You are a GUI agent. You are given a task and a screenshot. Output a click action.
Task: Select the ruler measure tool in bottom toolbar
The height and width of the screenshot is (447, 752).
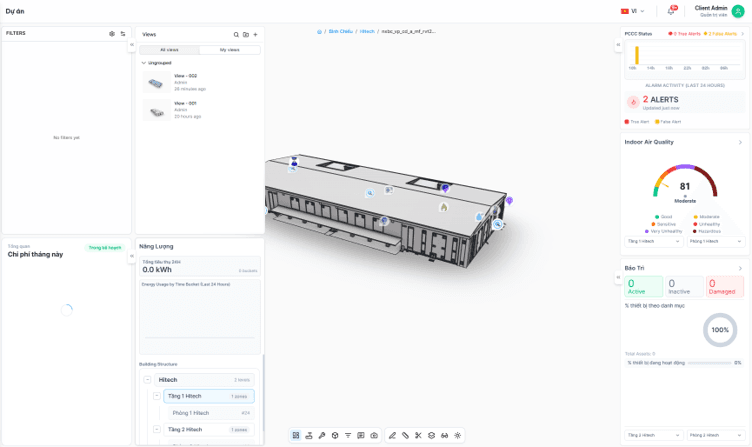click(x=405, y=435)
